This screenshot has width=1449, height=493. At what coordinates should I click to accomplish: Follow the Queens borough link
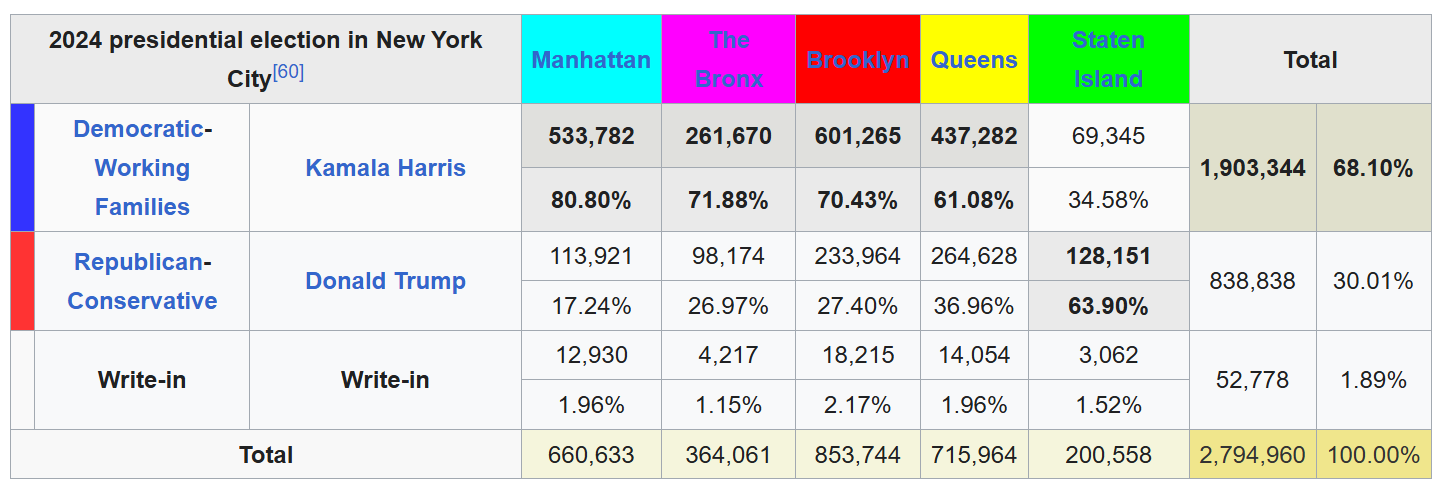(x=974, y=60)
